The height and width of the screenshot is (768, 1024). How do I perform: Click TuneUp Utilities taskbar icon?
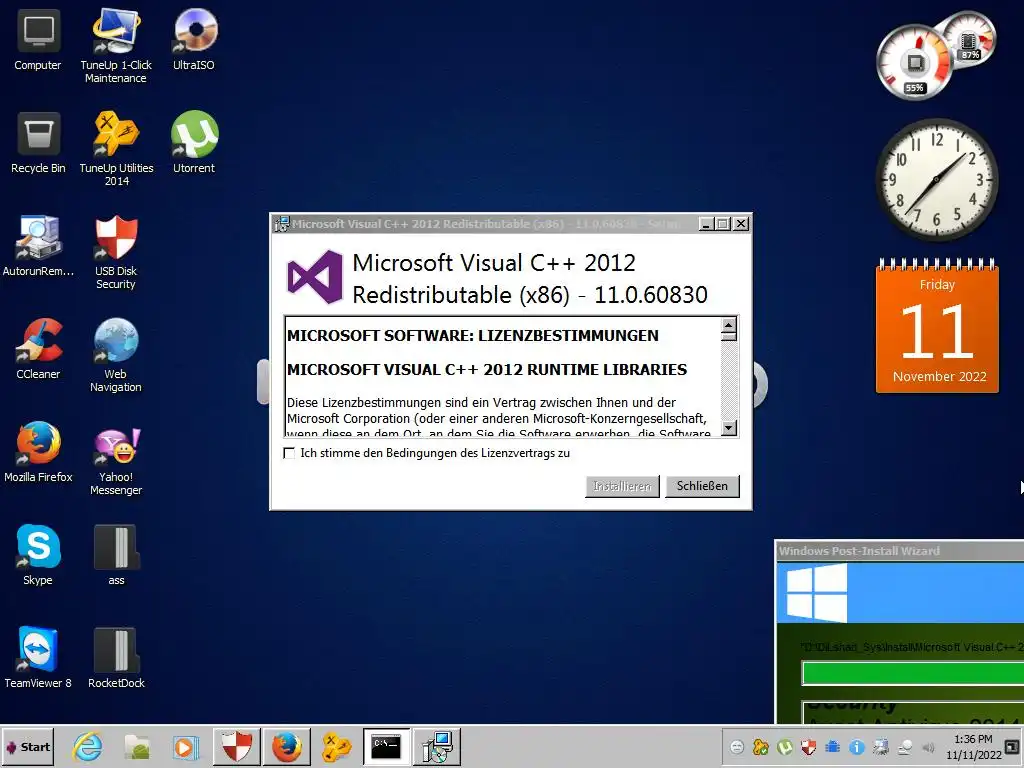tap(336, 746)
